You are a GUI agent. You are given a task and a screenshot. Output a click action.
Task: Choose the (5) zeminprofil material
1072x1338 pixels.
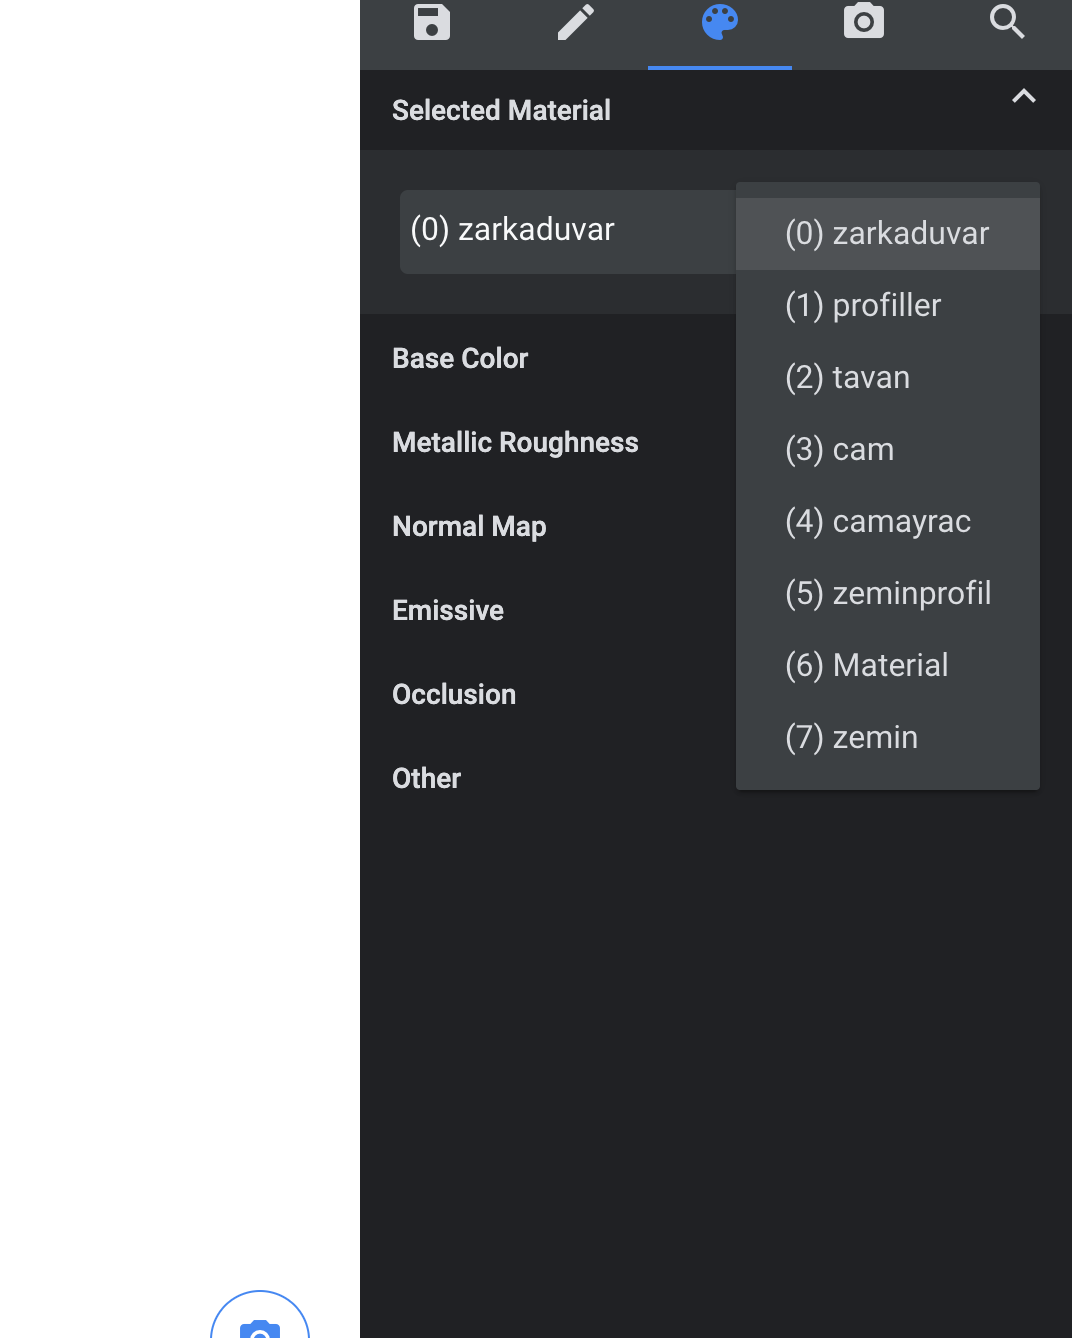[x=887, y=593]
